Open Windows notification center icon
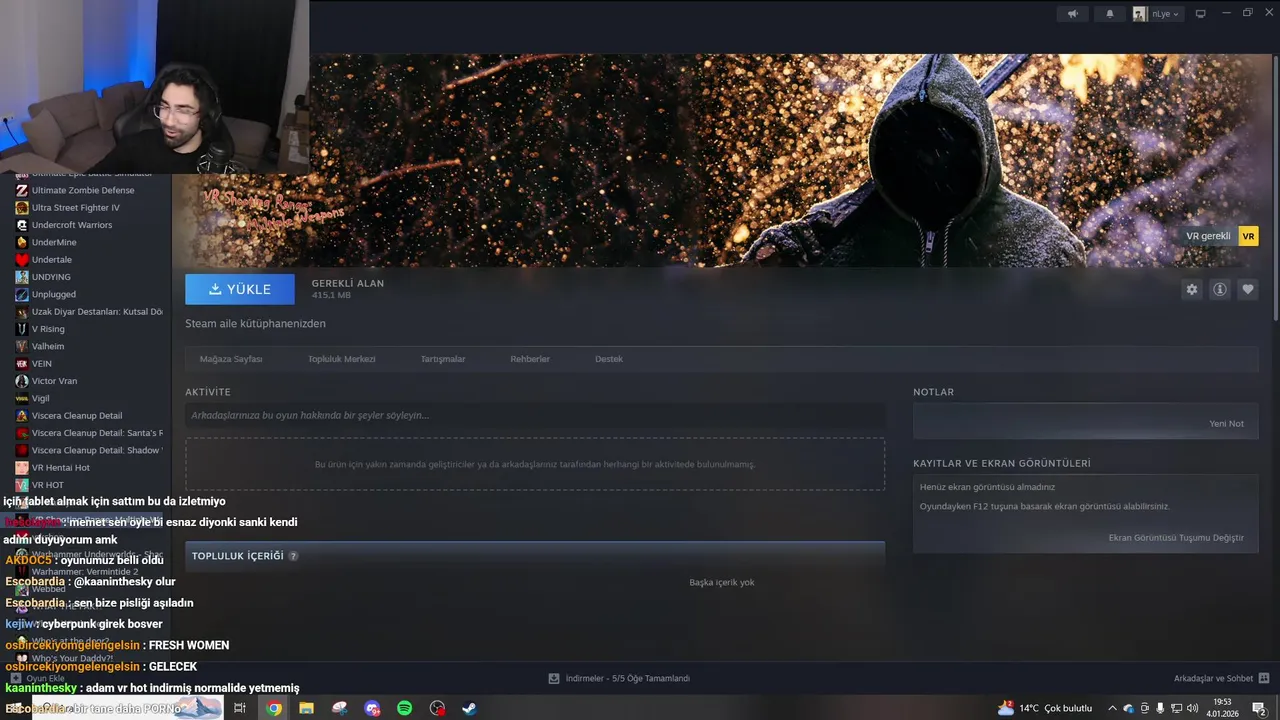The width and height of the screenshot is (1280, 720). 1260,708
